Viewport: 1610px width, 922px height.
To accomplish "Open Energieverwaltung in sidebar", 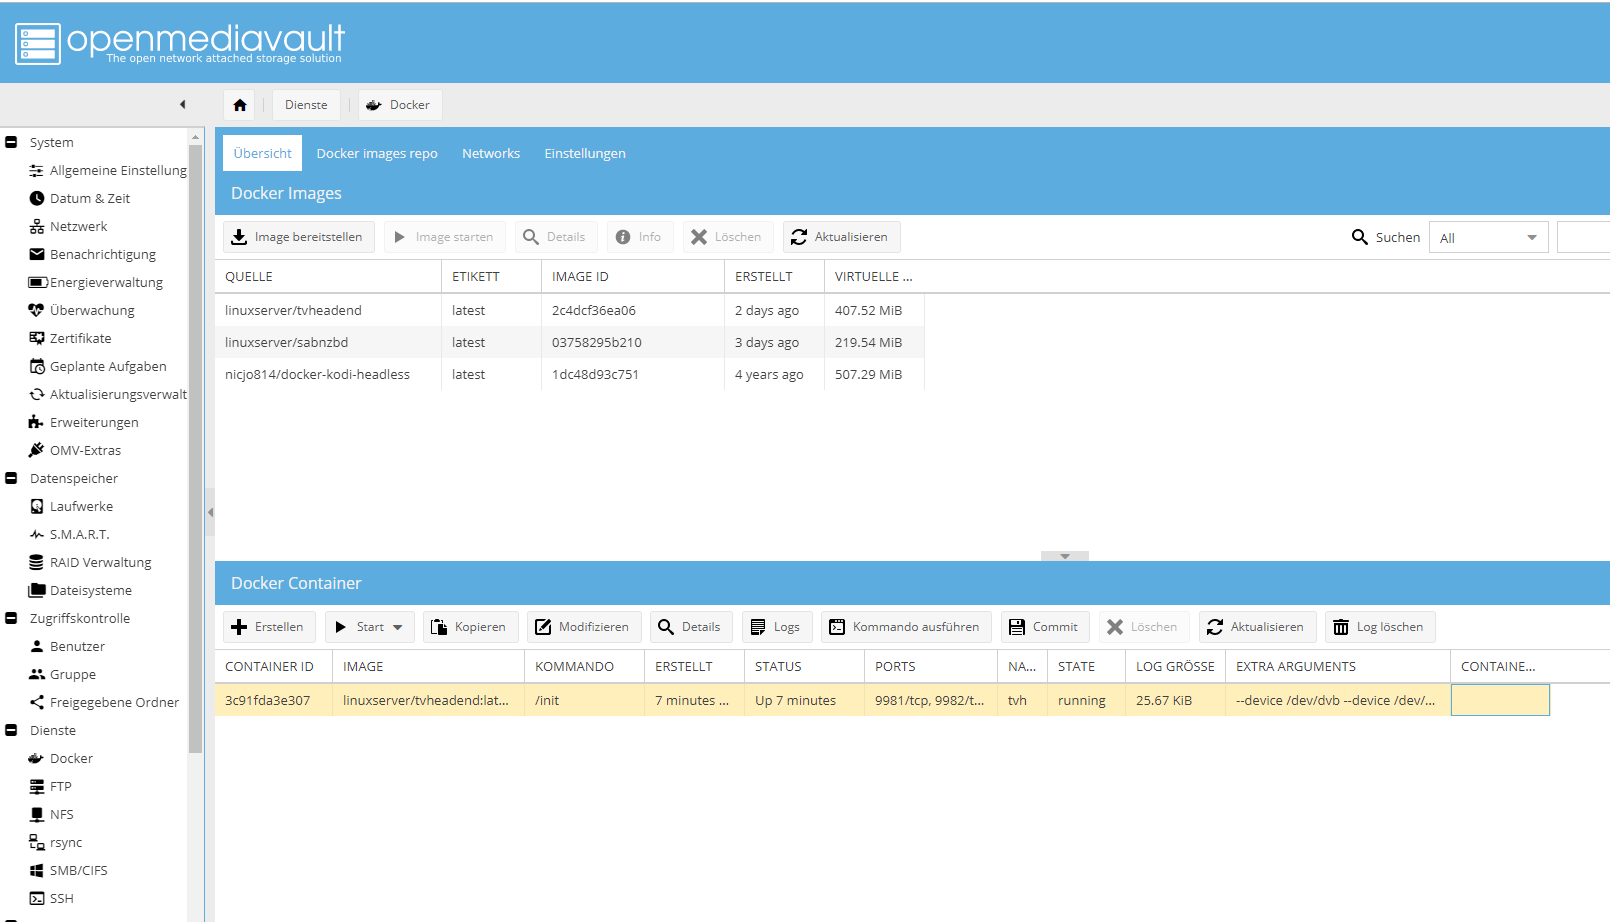I will tap(95, 282).
